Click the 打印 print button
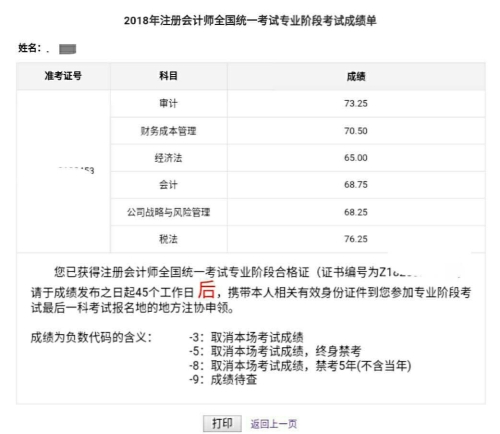The height and width of the screenshot is (434, 500). pos(222,423)
